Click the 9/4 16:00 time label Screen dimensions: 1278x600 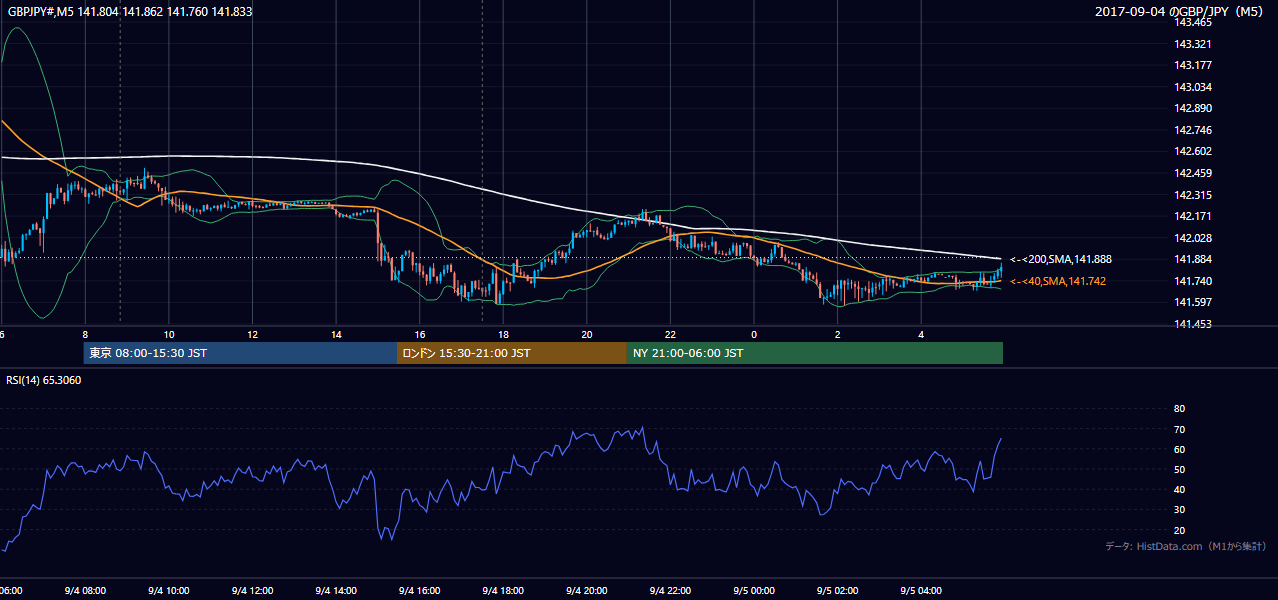(420, 590)
